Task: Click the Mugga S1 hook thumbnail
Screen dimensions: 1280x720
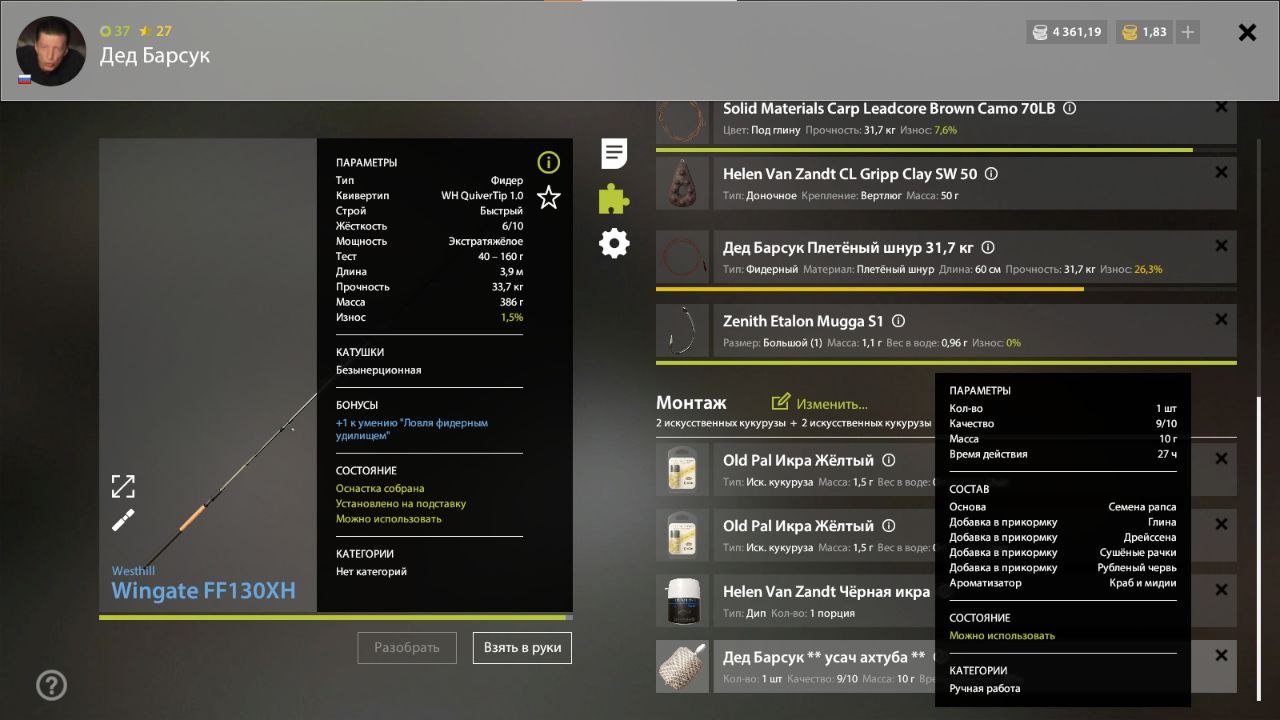Action: [x=682, y=331]
